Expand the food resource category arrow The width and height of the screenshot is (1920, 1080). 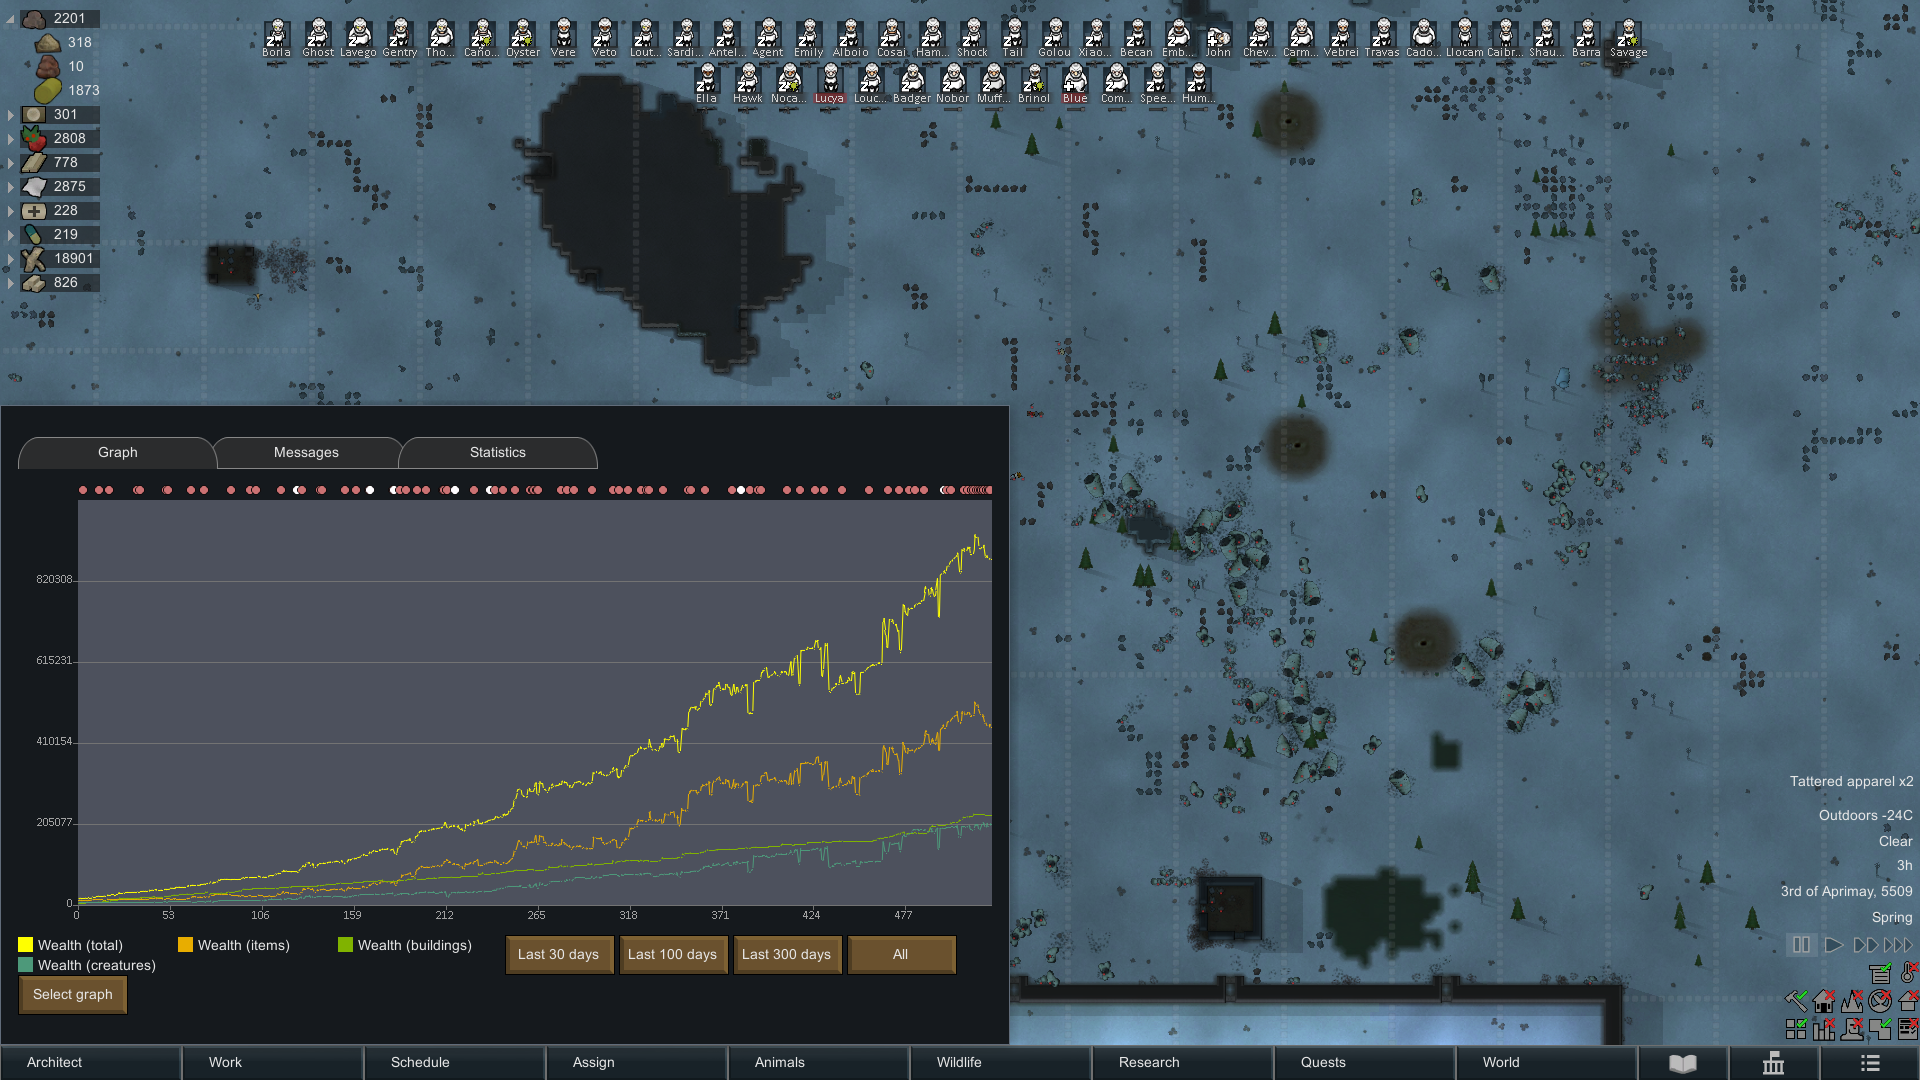pos(11,139)
